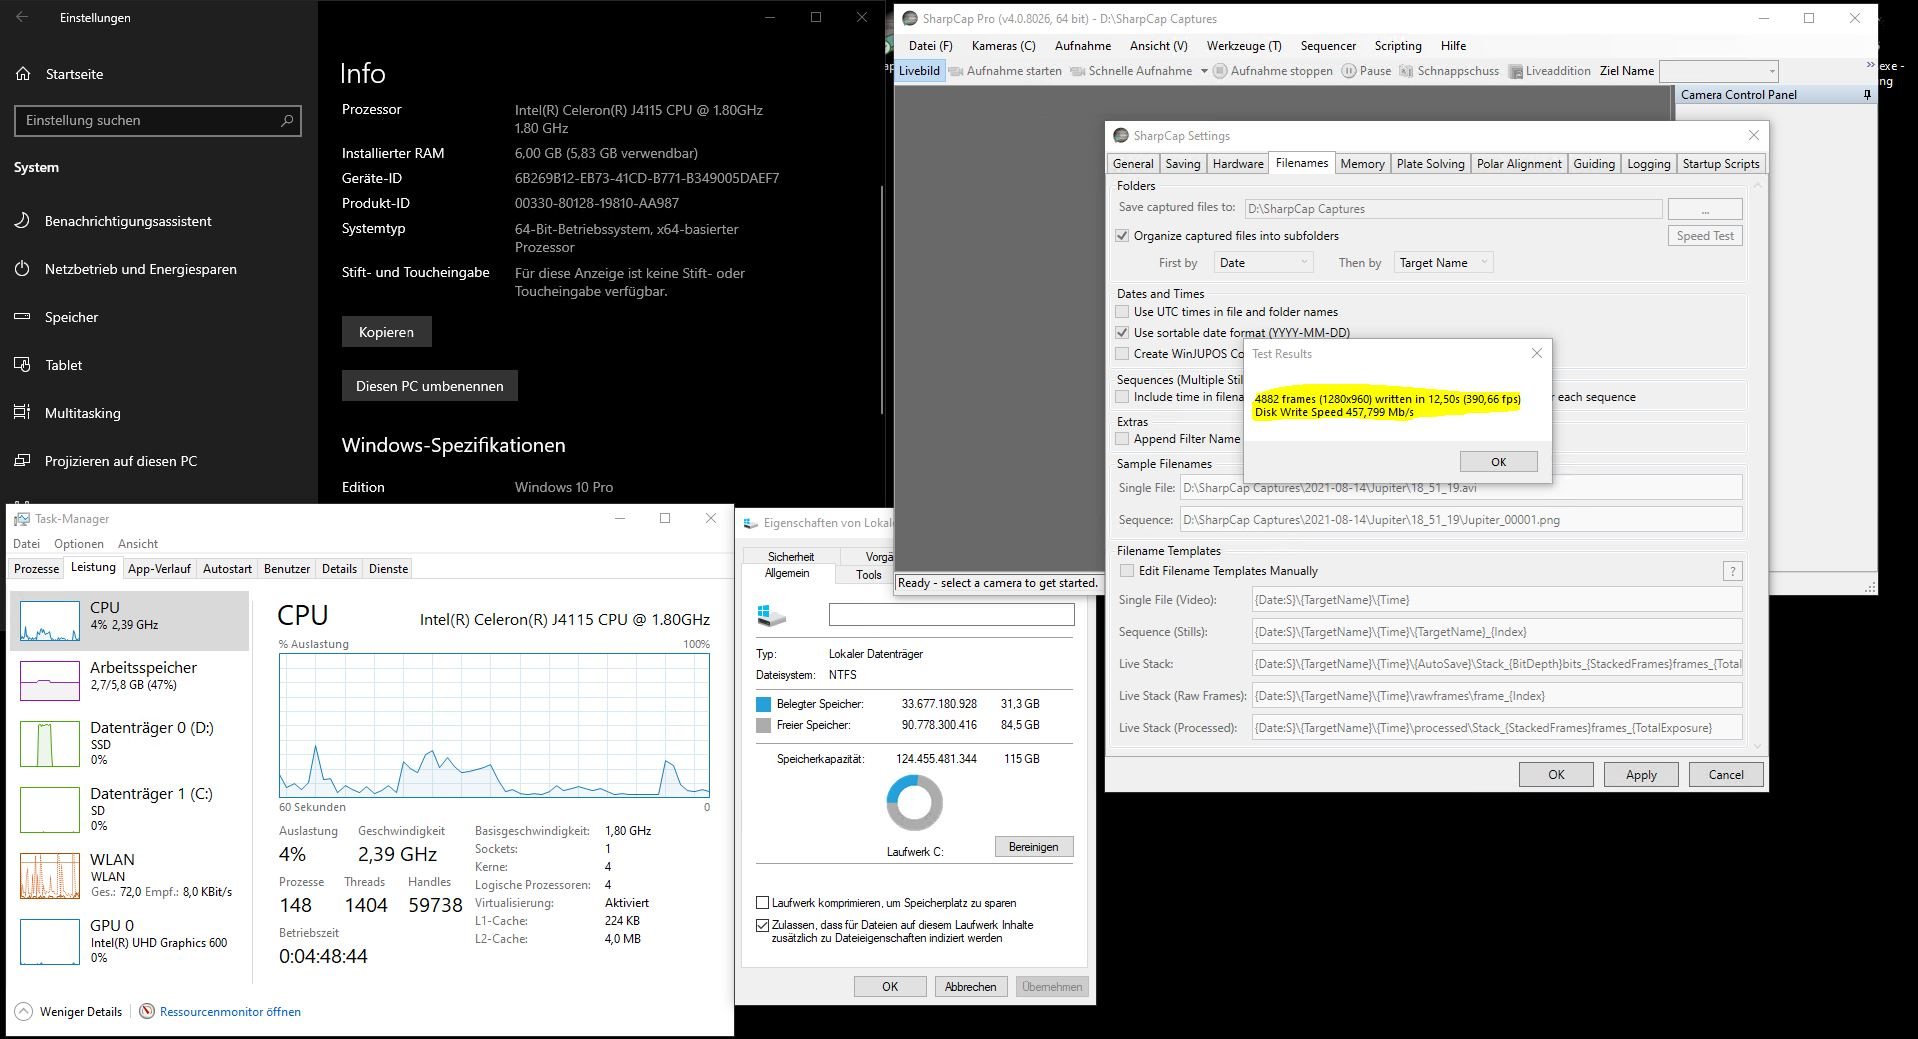
Task: Pin the Camera Control Panel
Action: tap(1866, 95)
